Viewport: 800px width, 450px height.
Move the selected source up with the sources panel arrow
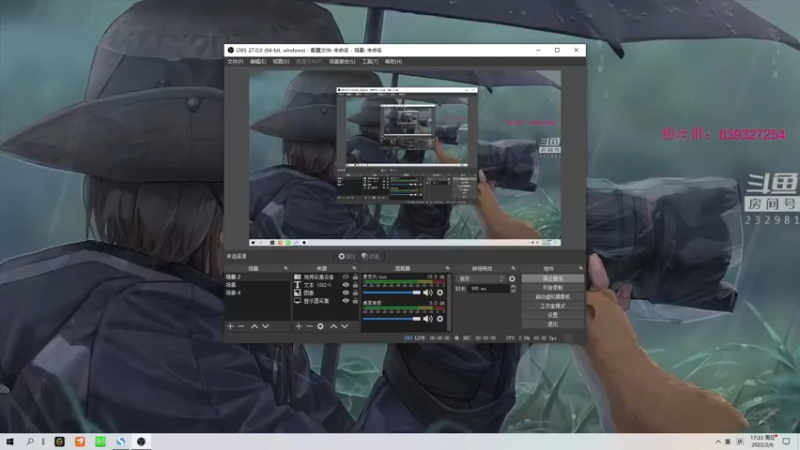point(333,326)
